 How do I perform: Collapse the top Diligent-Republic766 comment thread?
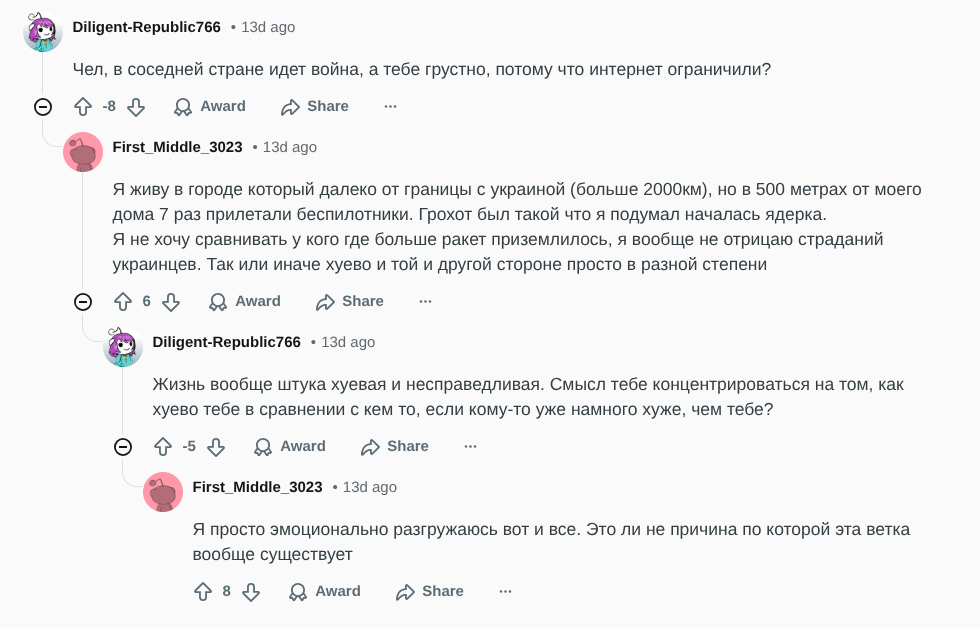click(x=43, y=107)
